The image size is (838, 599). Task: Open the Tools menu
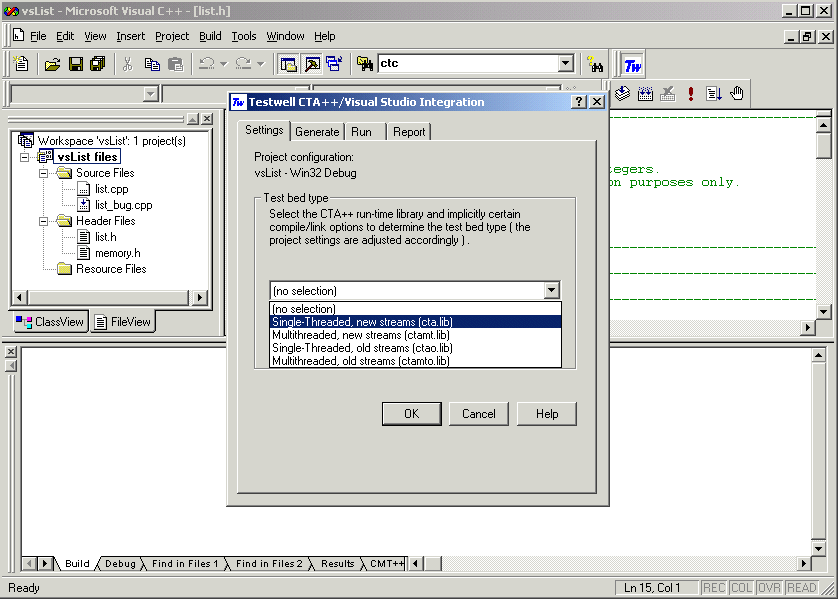pos(244,36)
